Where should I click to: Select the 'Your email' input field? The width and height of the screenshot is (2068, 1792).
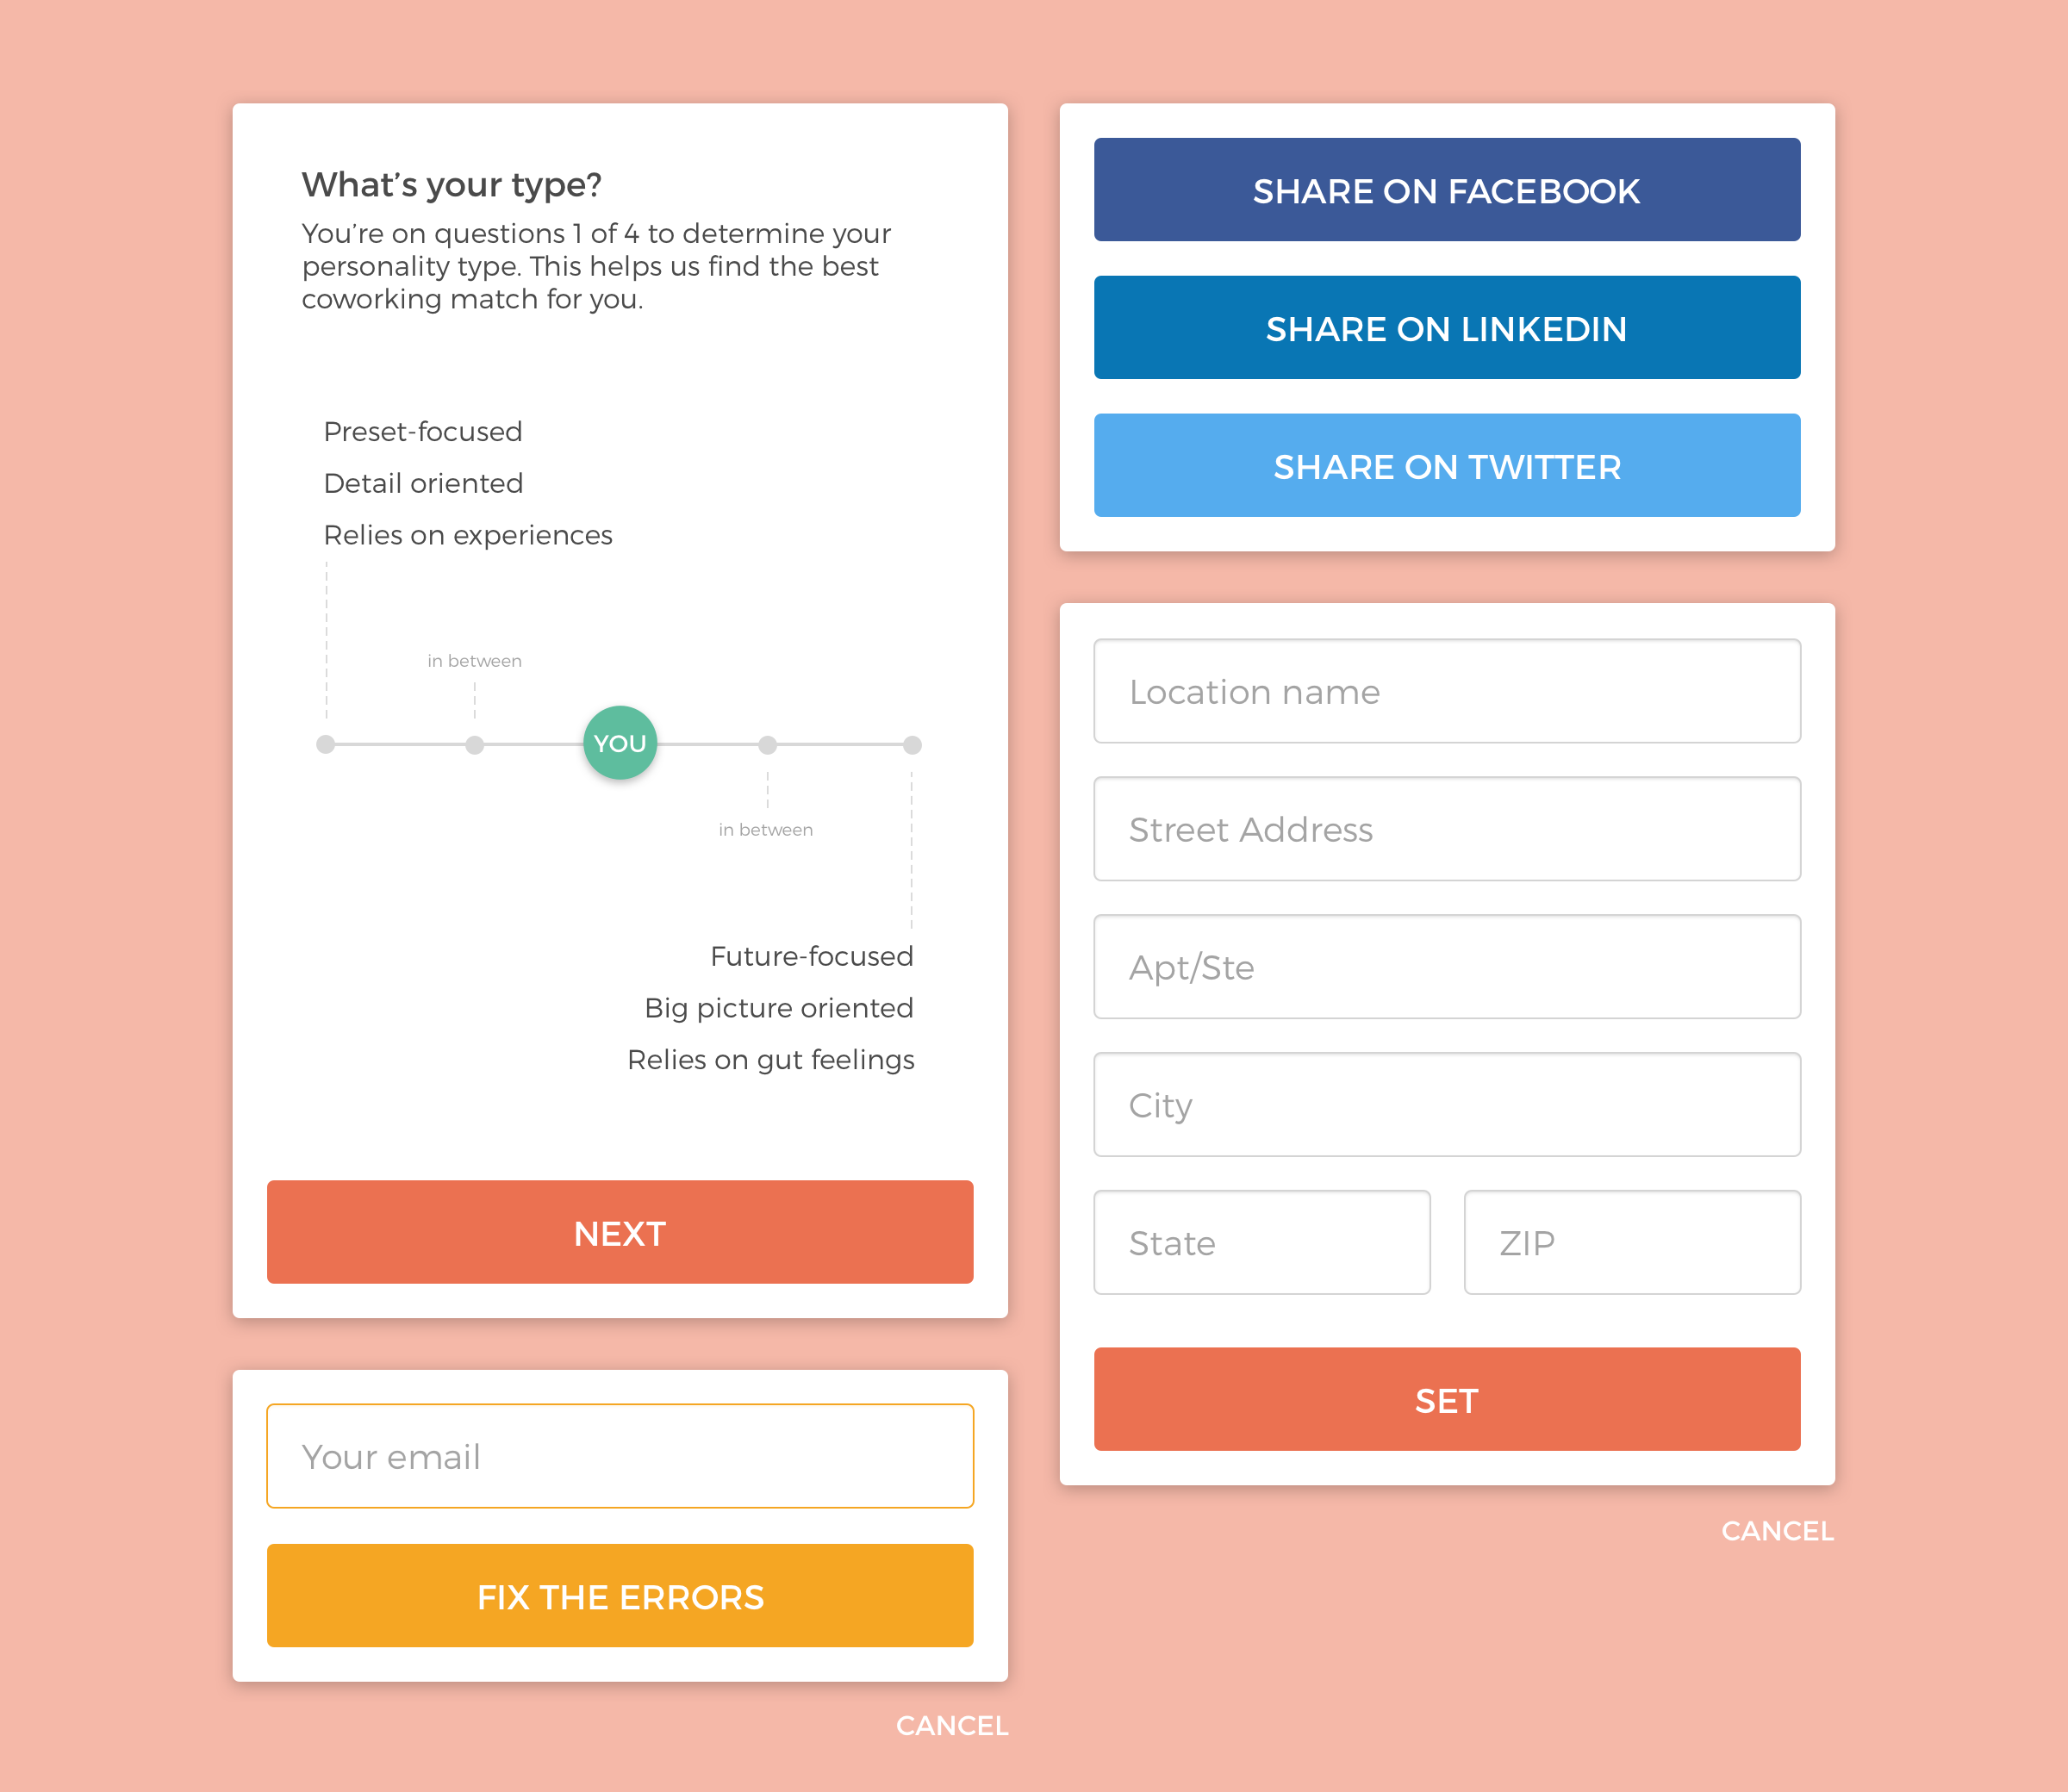(620, 1458)
